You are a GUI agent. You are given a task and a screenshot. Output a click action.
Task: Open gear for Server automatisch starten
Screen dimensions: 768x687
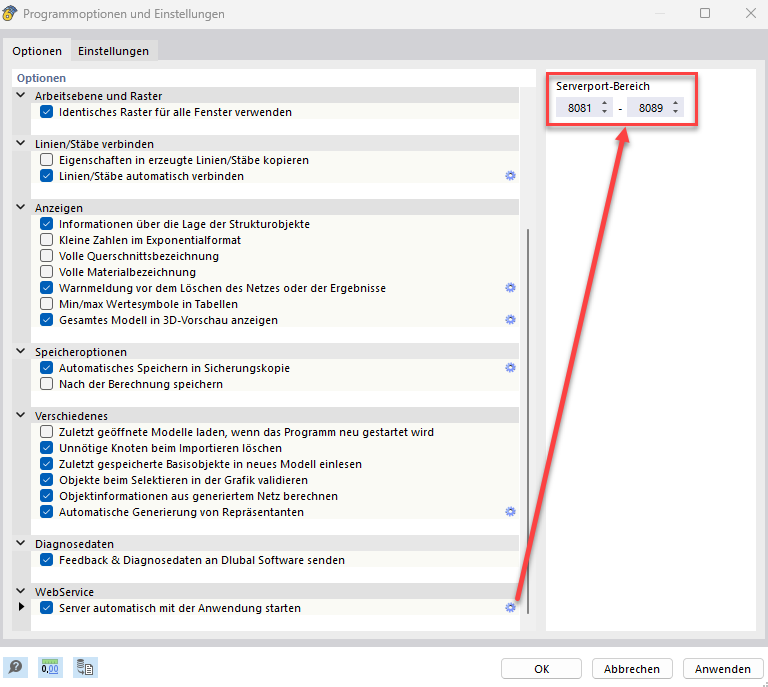(510, 608)
